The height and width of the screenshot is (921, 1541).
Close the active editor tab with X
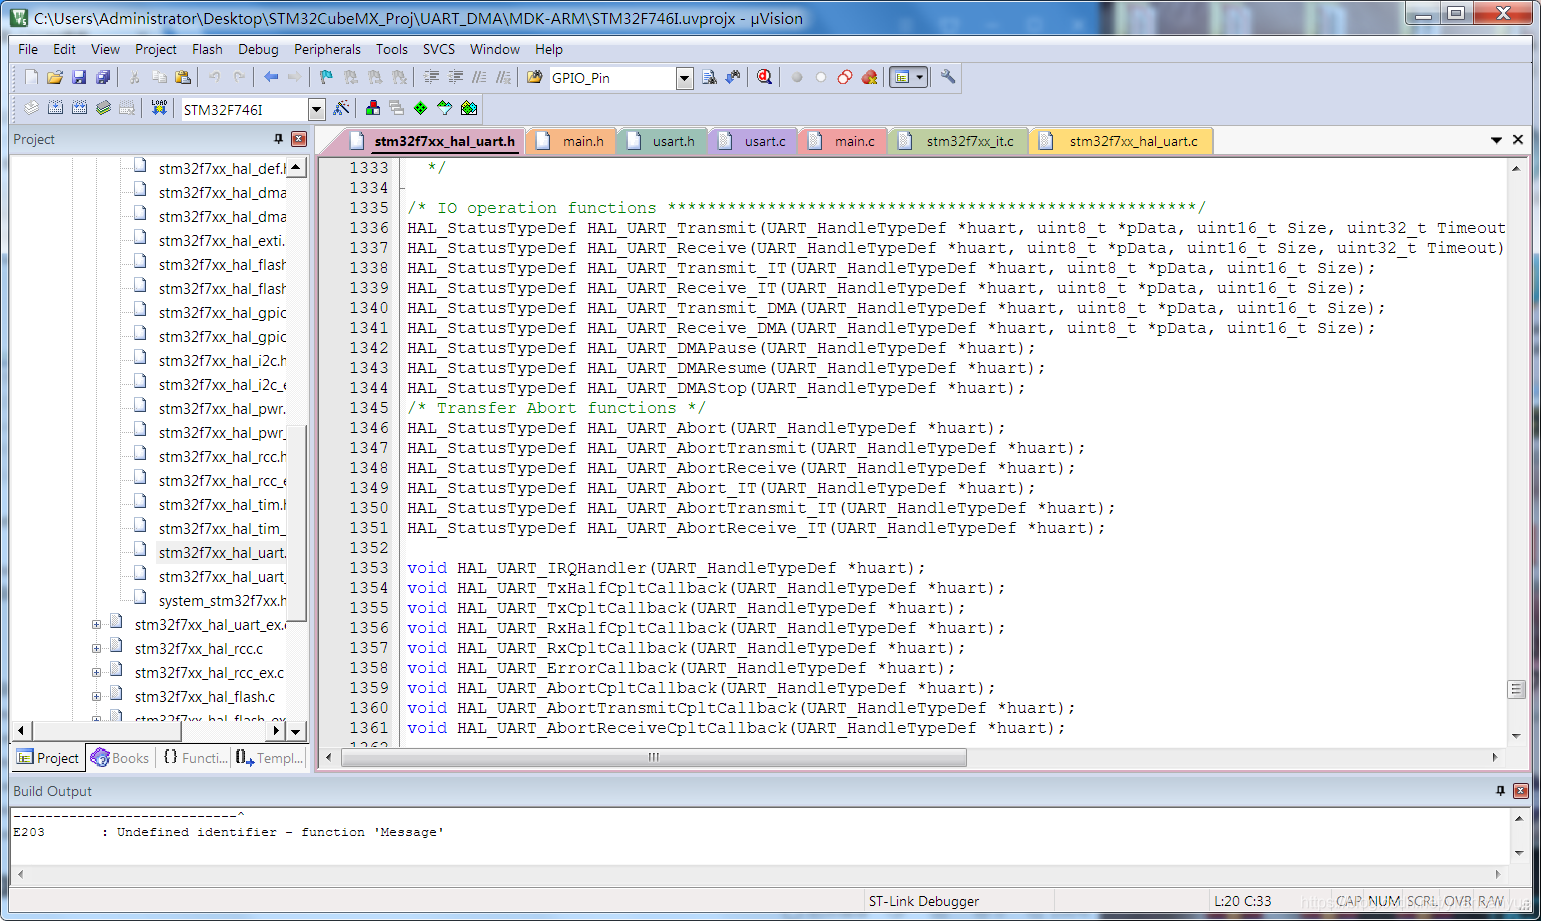[1518, 140]
